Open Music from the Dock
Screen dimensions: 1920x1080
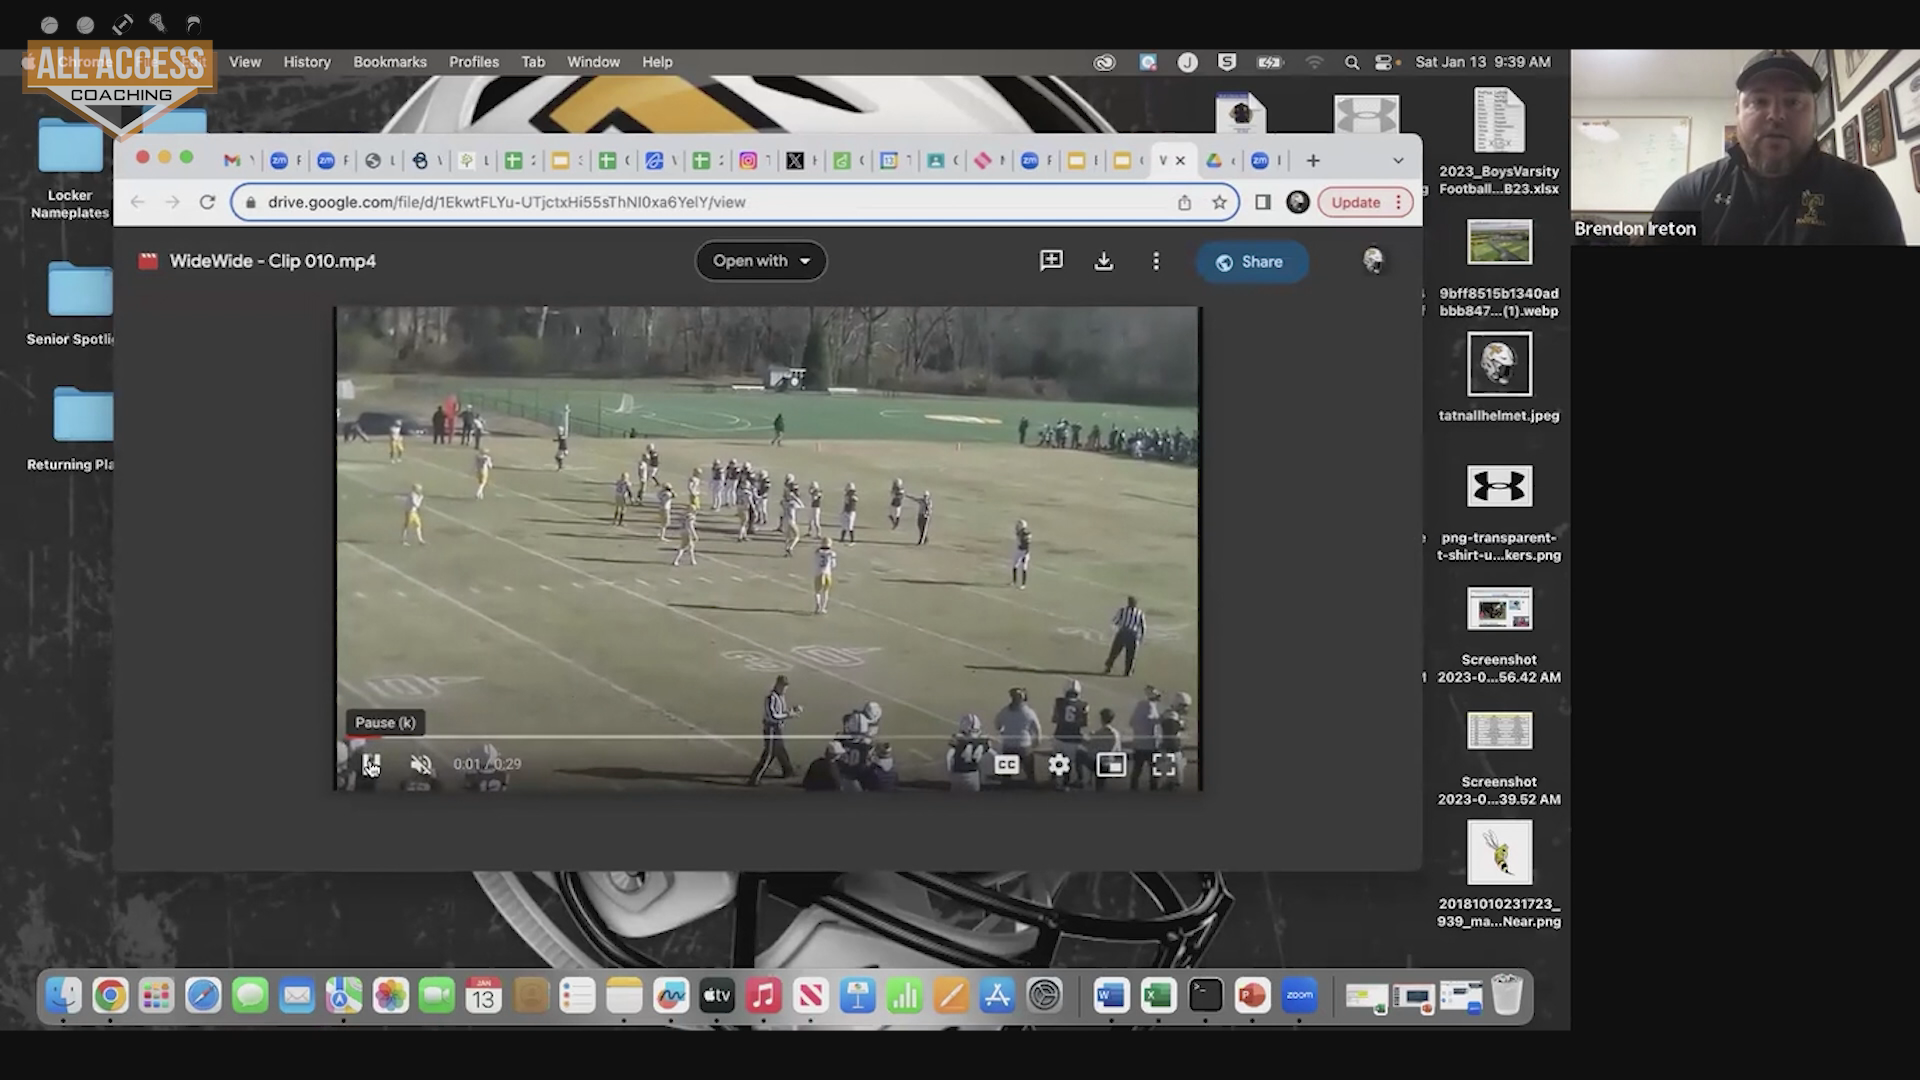pos(764,996)
